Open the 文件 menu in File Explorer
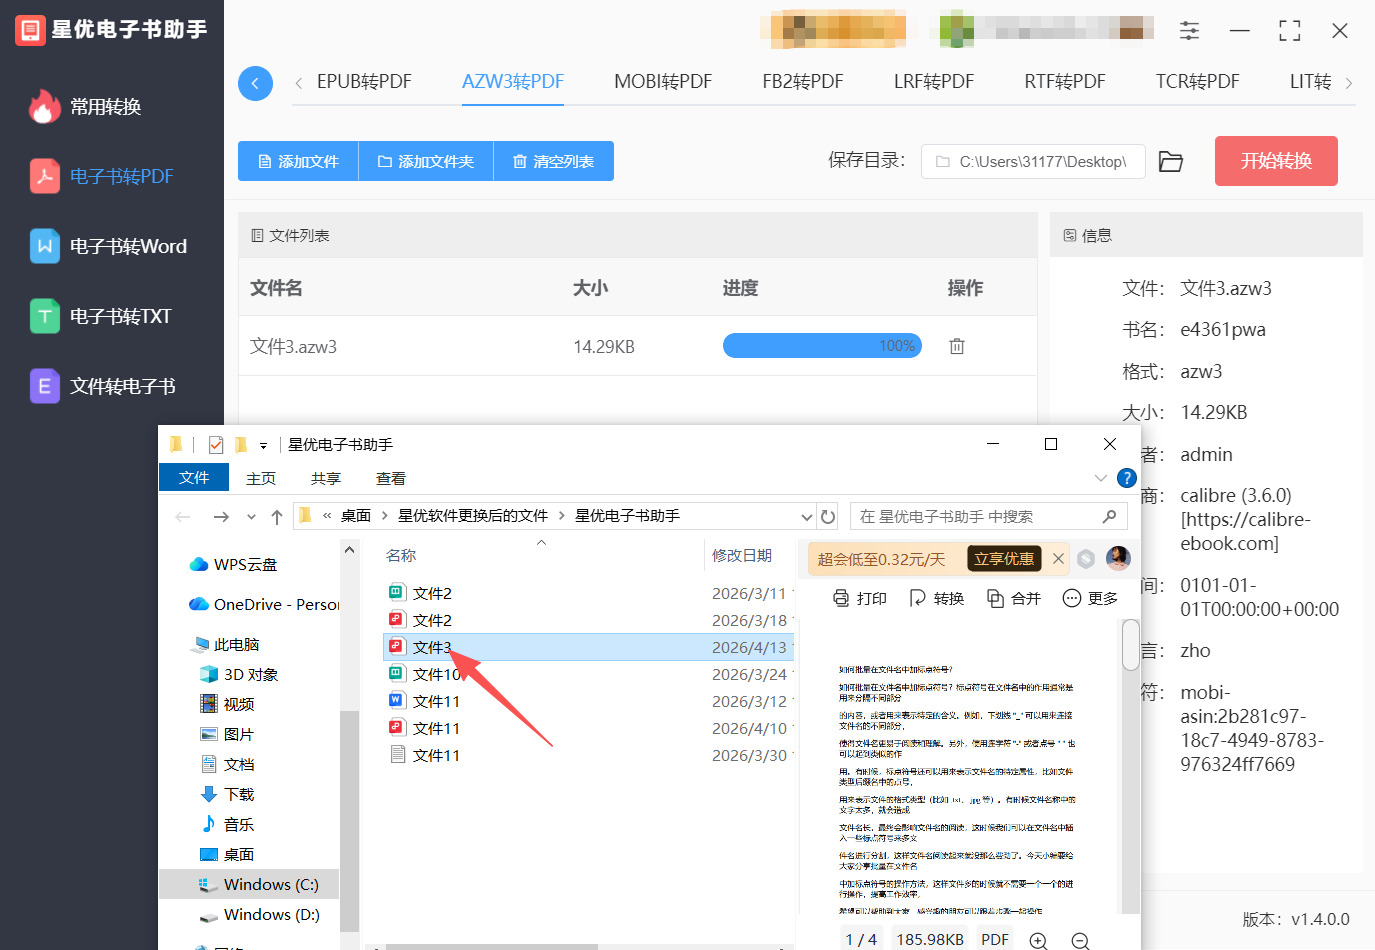 [194, 478]
